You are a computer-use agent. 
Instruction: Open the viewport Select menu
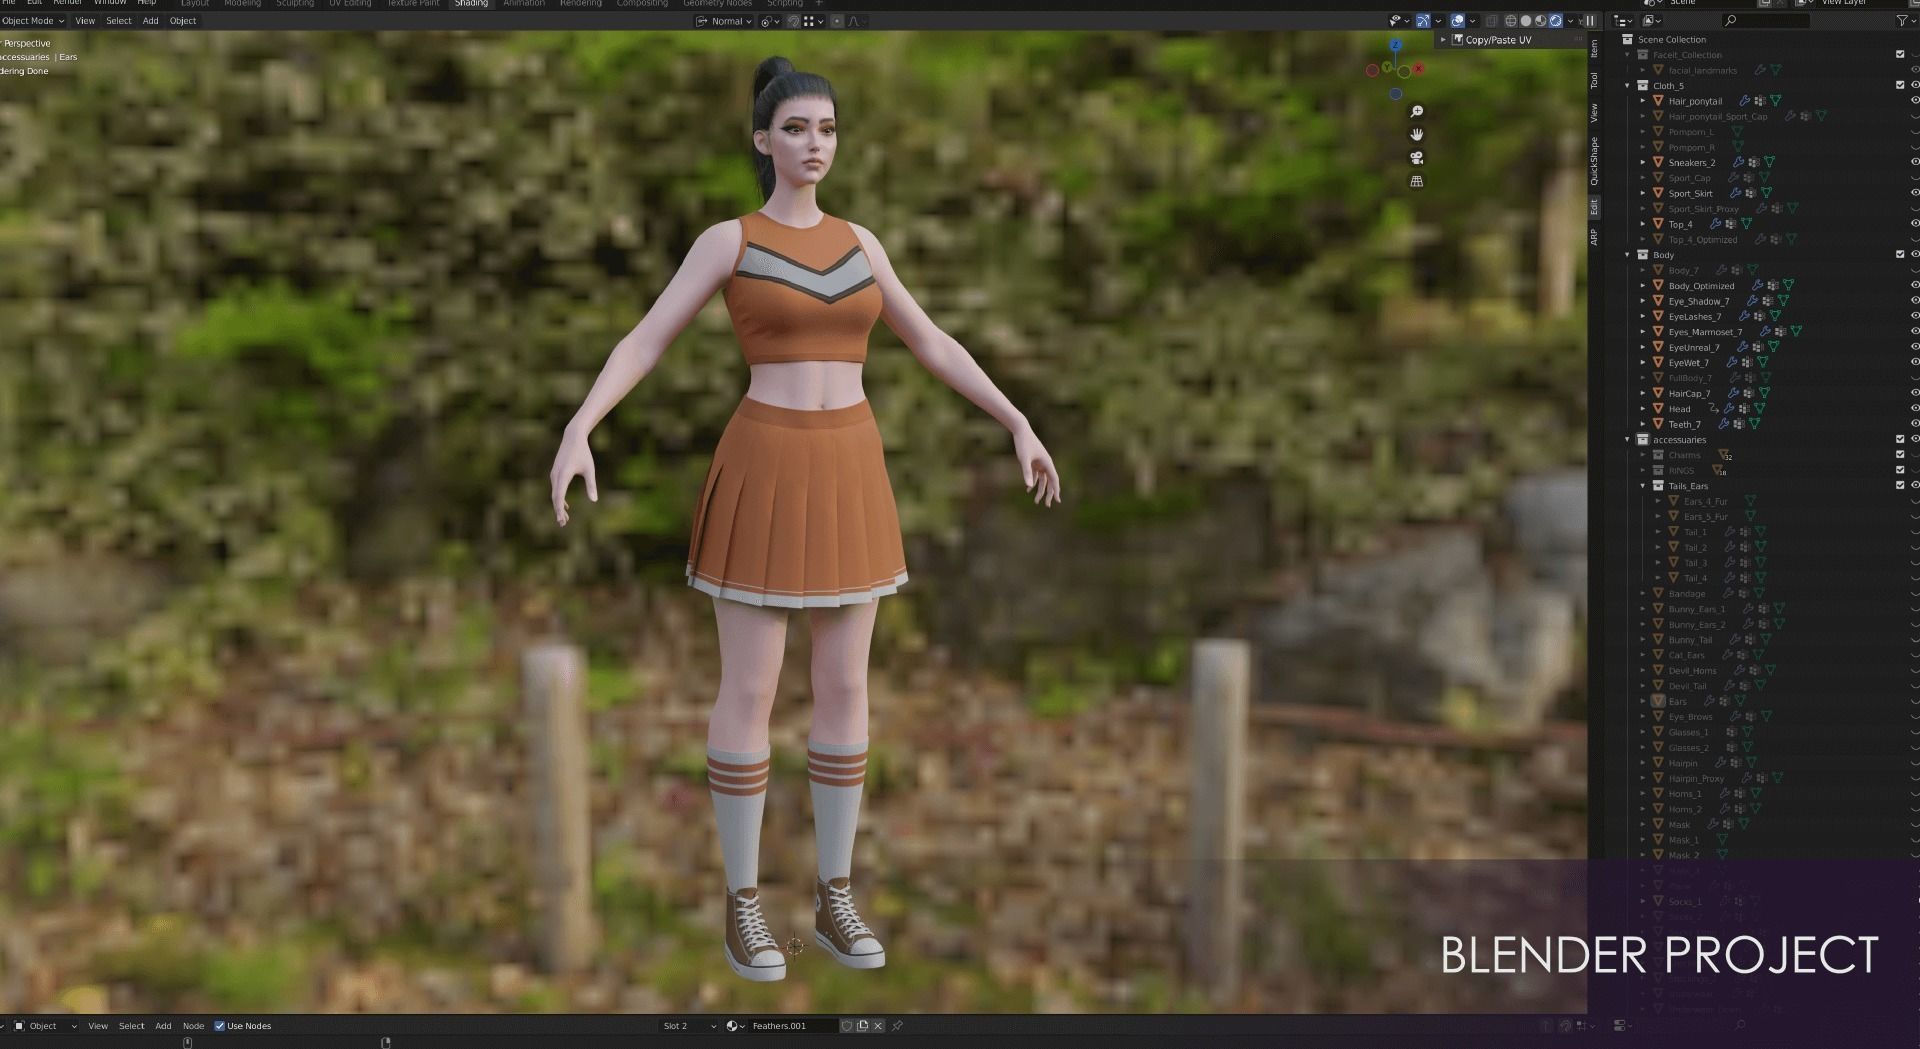click(119, 21)
